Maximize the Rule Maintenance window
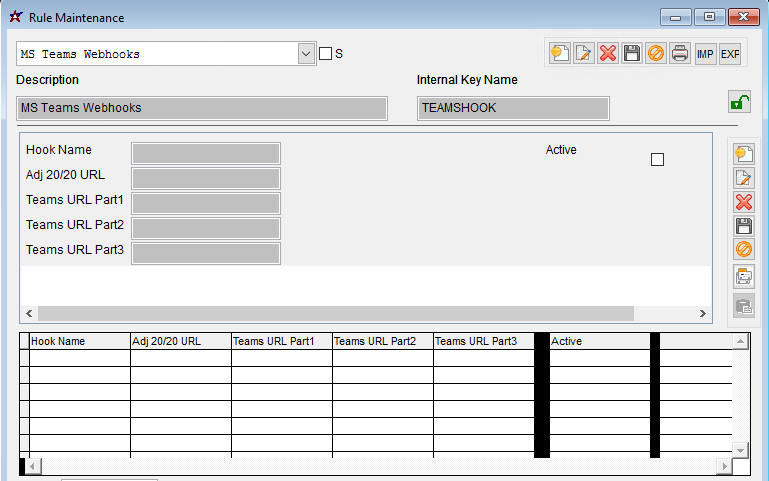769x481 pixels. point(709,17)
